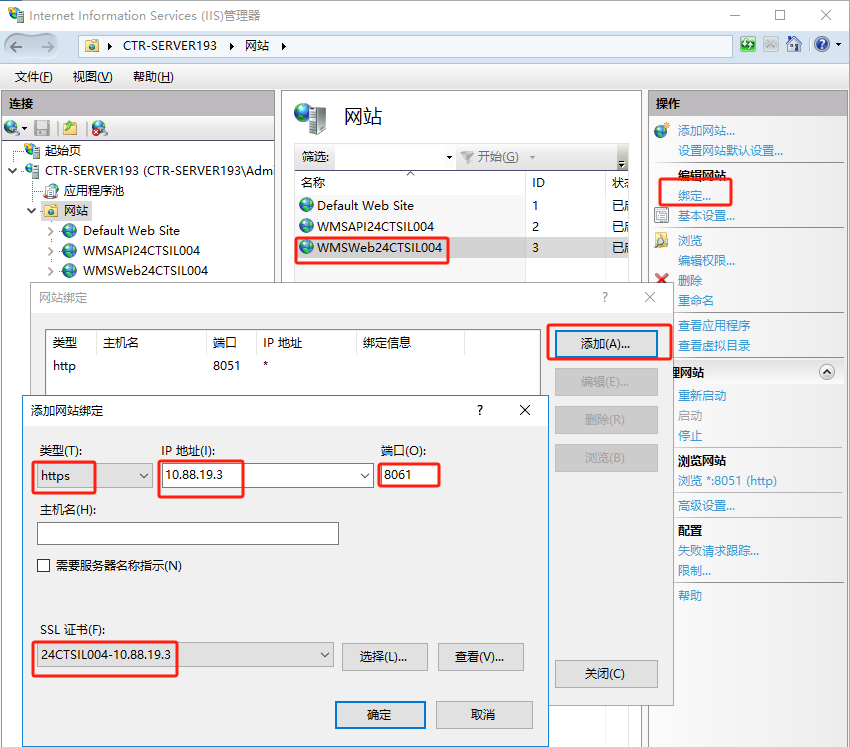Viewport: 850px width, 747px height.
Task: Click the 主机名 text input field
Action: (188, 534)
